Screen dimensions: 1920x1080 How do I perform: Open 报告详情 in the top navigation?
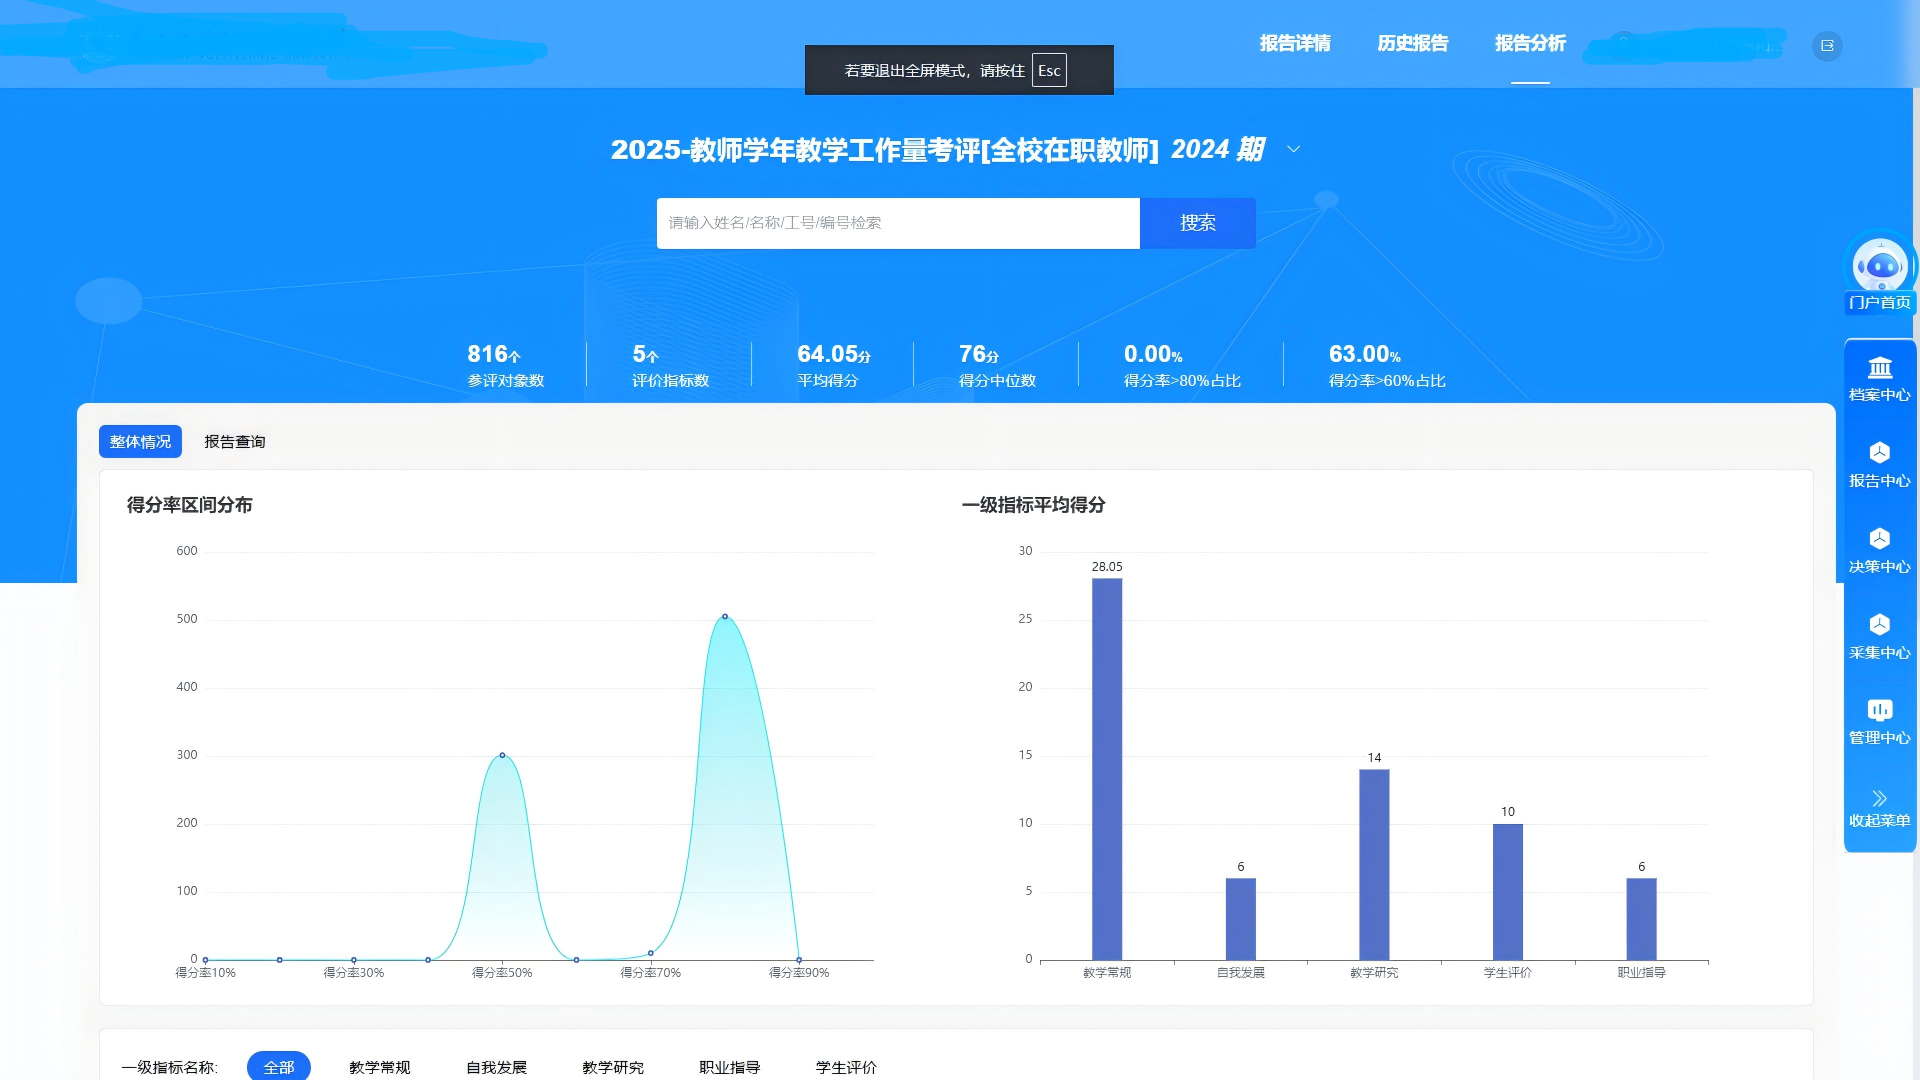pyautogui.click(x=1295, y=43)
